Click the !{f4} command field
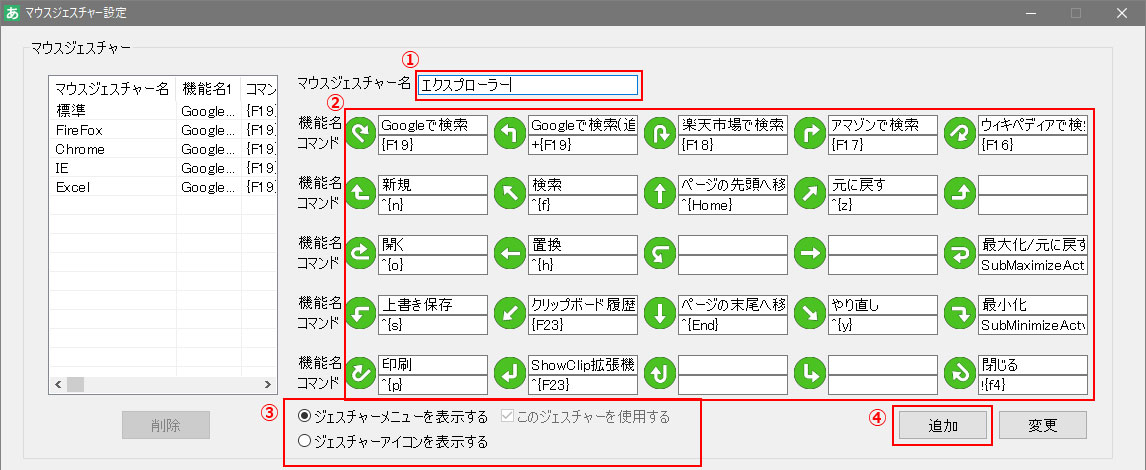The image size is (1146, 470). coord(1033,384)
